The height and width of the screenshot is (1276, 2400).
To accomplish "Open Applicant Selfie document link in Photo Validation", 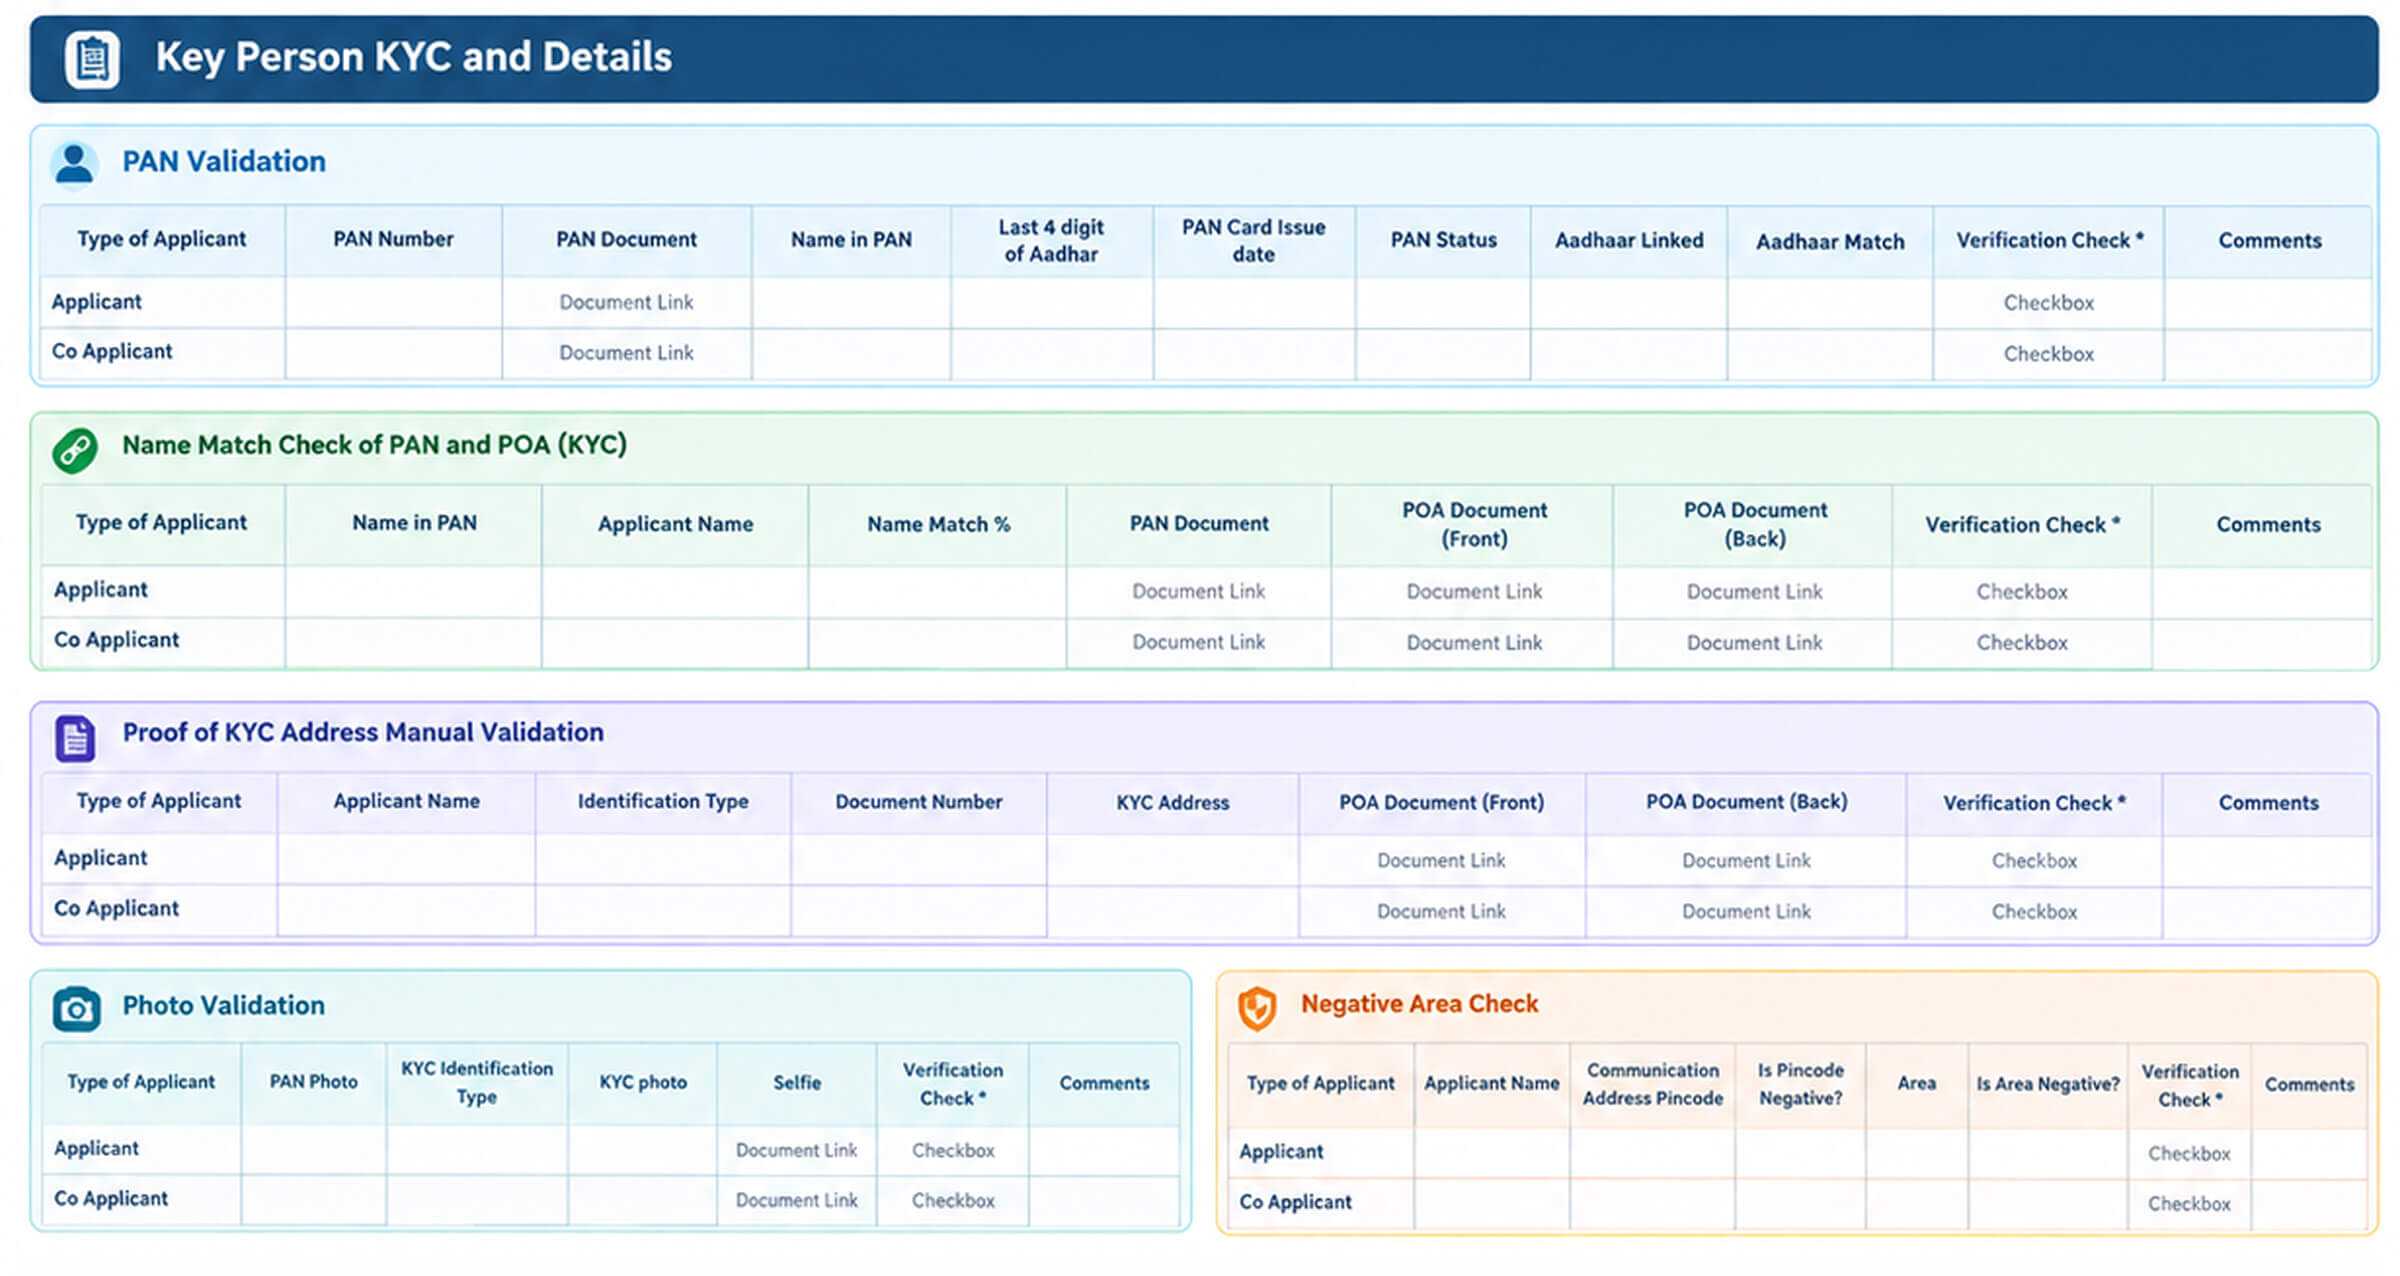I will (796, 1151).
